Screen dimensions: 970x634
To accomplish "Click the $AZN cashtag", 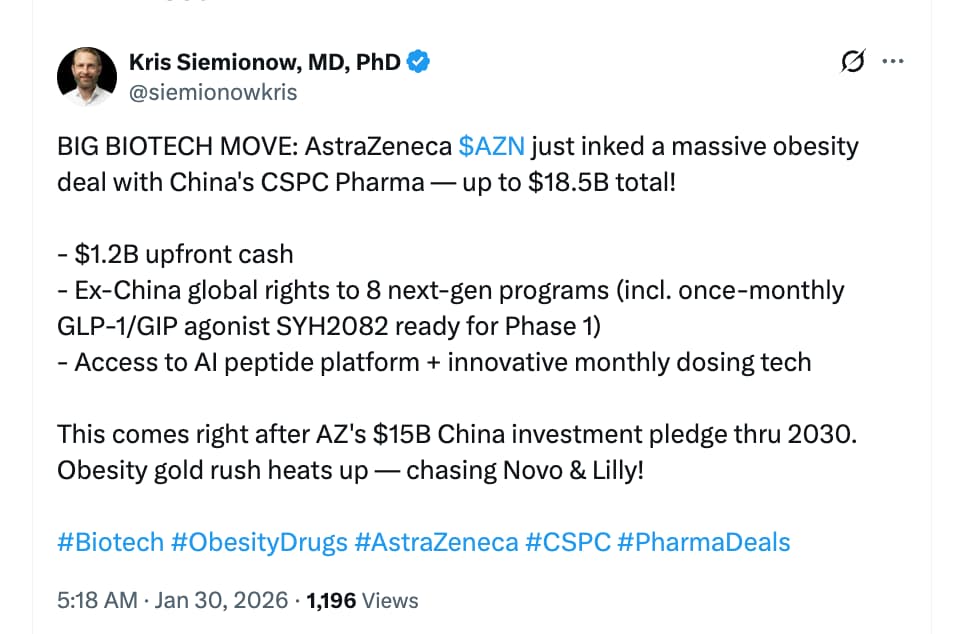I will point(491,147).
